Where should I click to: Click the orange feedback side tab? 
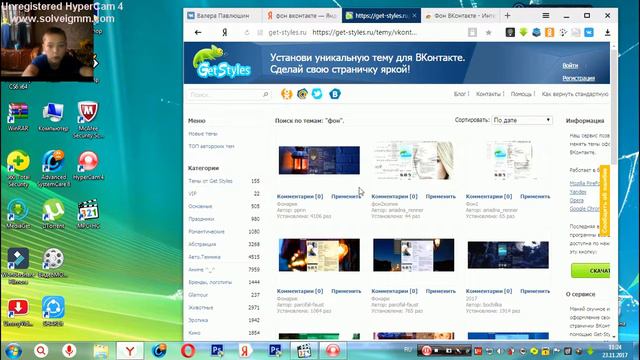tap(605, 200)
